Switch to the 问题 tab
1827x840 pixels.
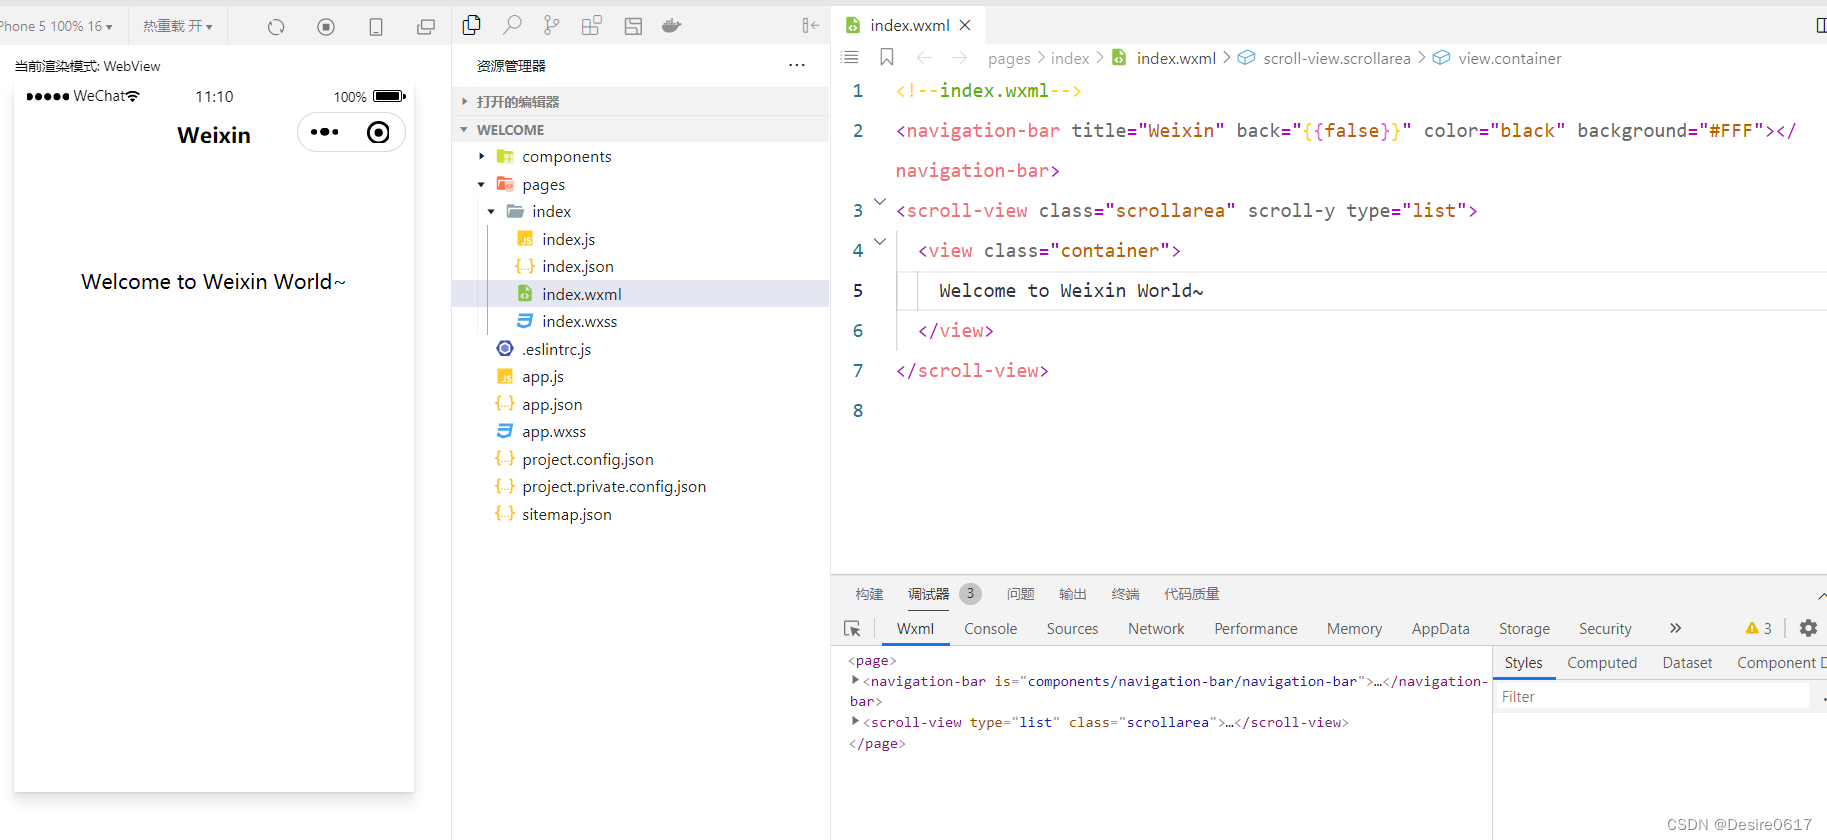coord(1020,594)
